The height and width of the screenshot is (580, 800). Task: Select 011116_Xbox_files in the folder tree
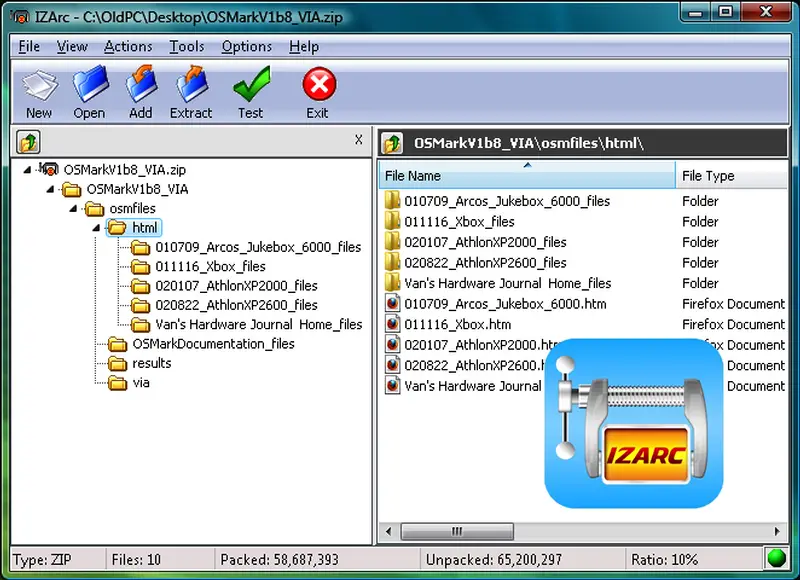coord(210,266)
